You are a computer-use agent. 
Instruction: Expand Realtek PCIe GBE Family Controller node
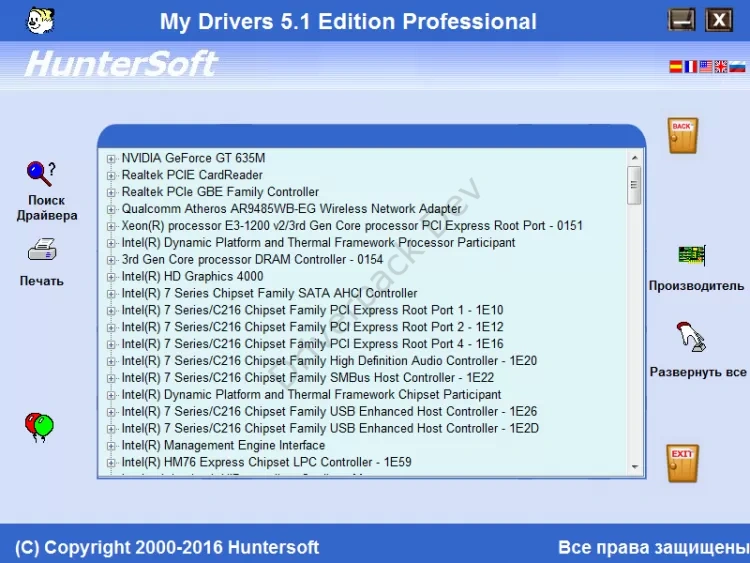pos(111,192)
